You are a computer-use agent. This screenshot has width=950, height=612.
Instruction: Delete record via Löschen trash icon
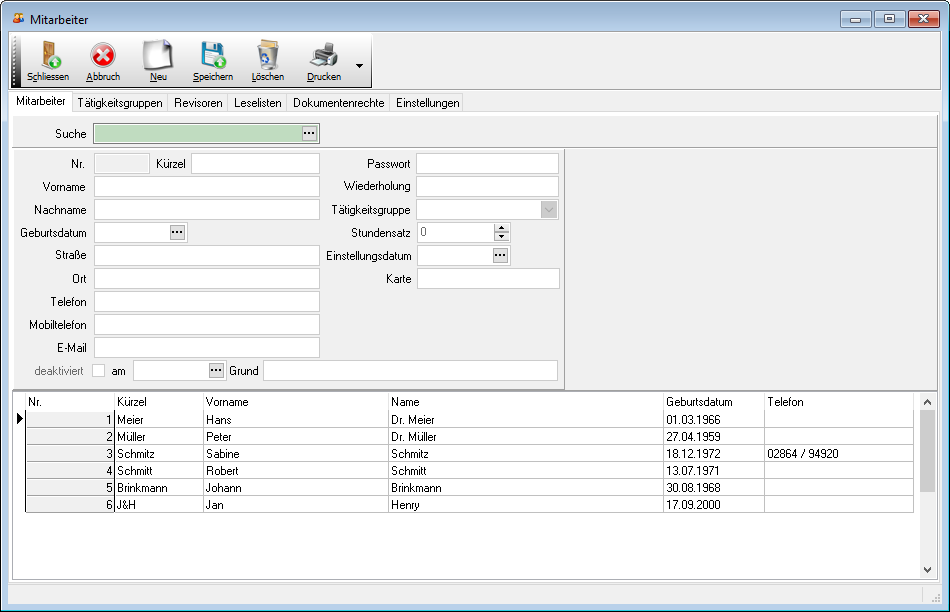point(267,55)
